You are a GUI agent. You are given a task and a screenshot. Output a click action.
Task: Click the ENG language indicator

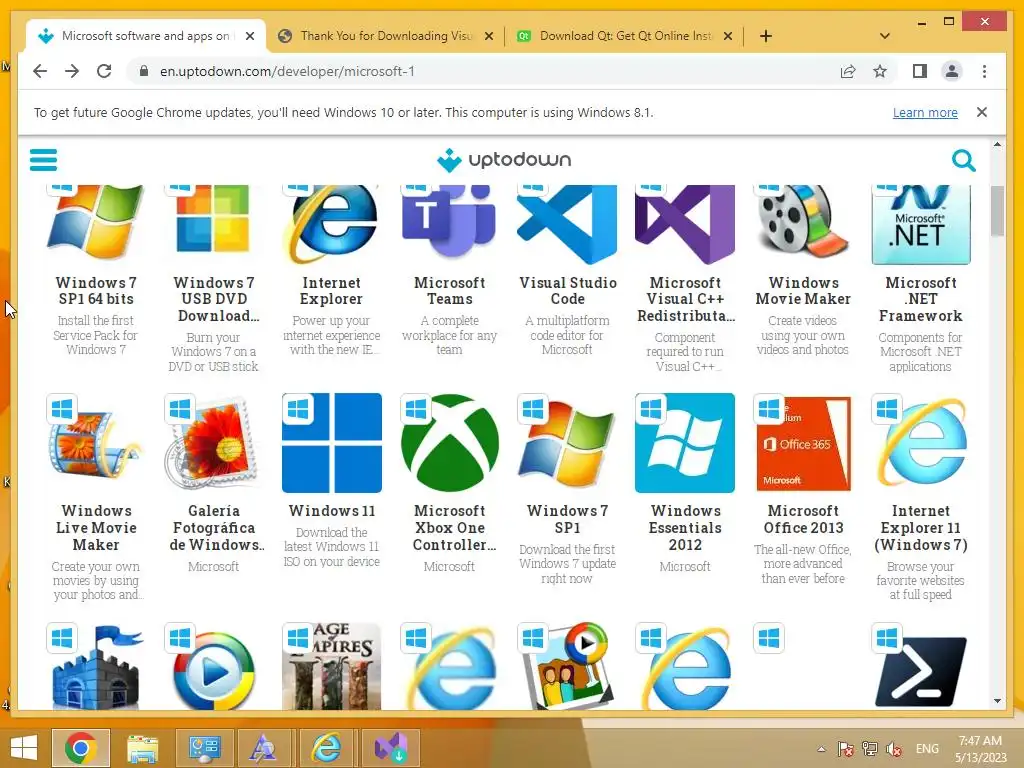coord(927,749)
